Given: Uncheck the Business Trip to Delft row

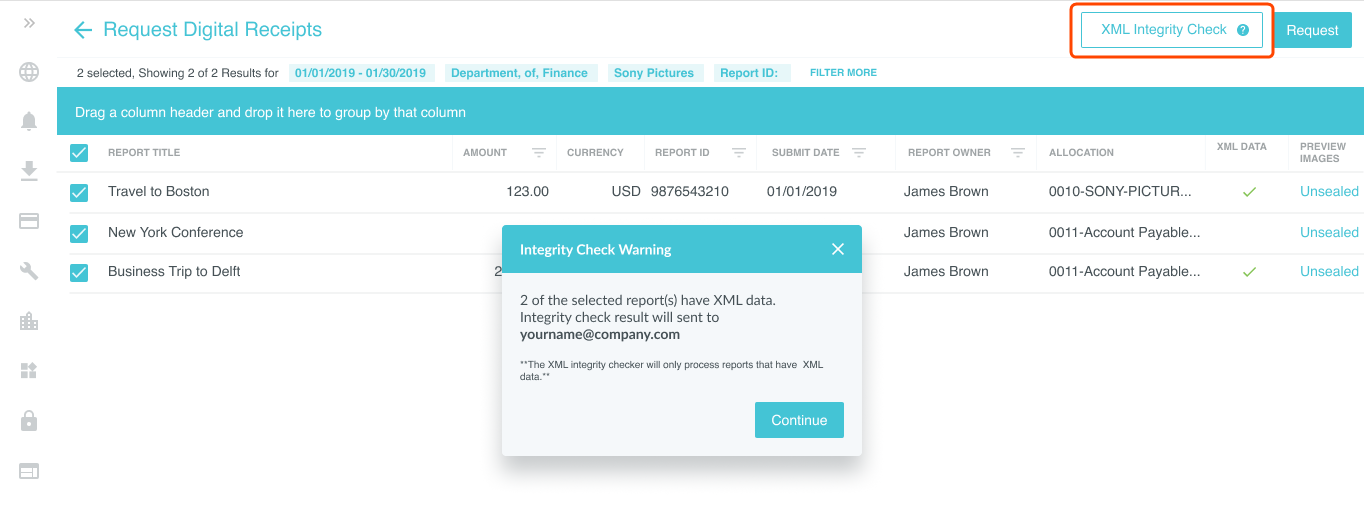Looking at the screenshot, I should (79, 272).
